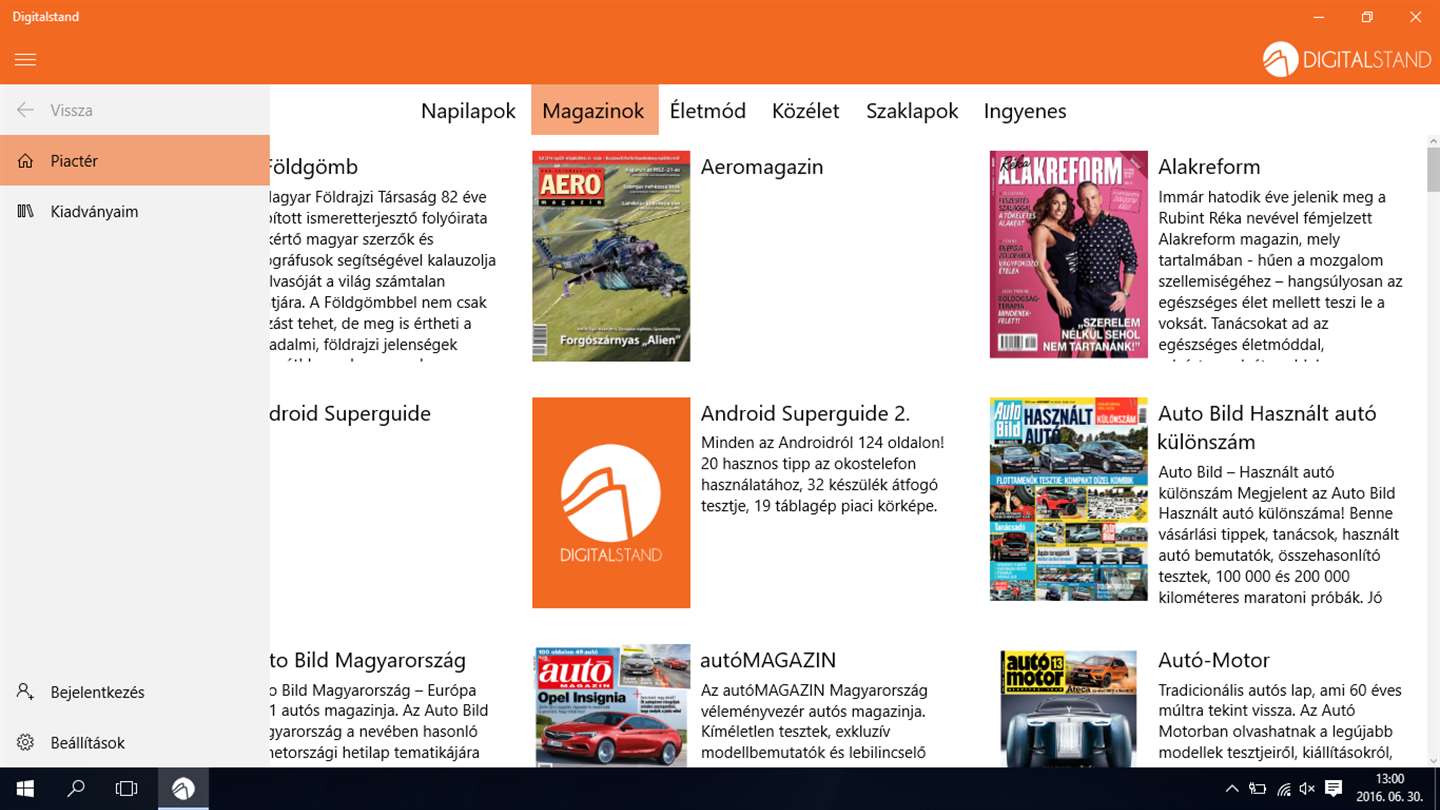Open the Alakreform cover thumbnail

pyautogui.click(x=1068, y=254)
